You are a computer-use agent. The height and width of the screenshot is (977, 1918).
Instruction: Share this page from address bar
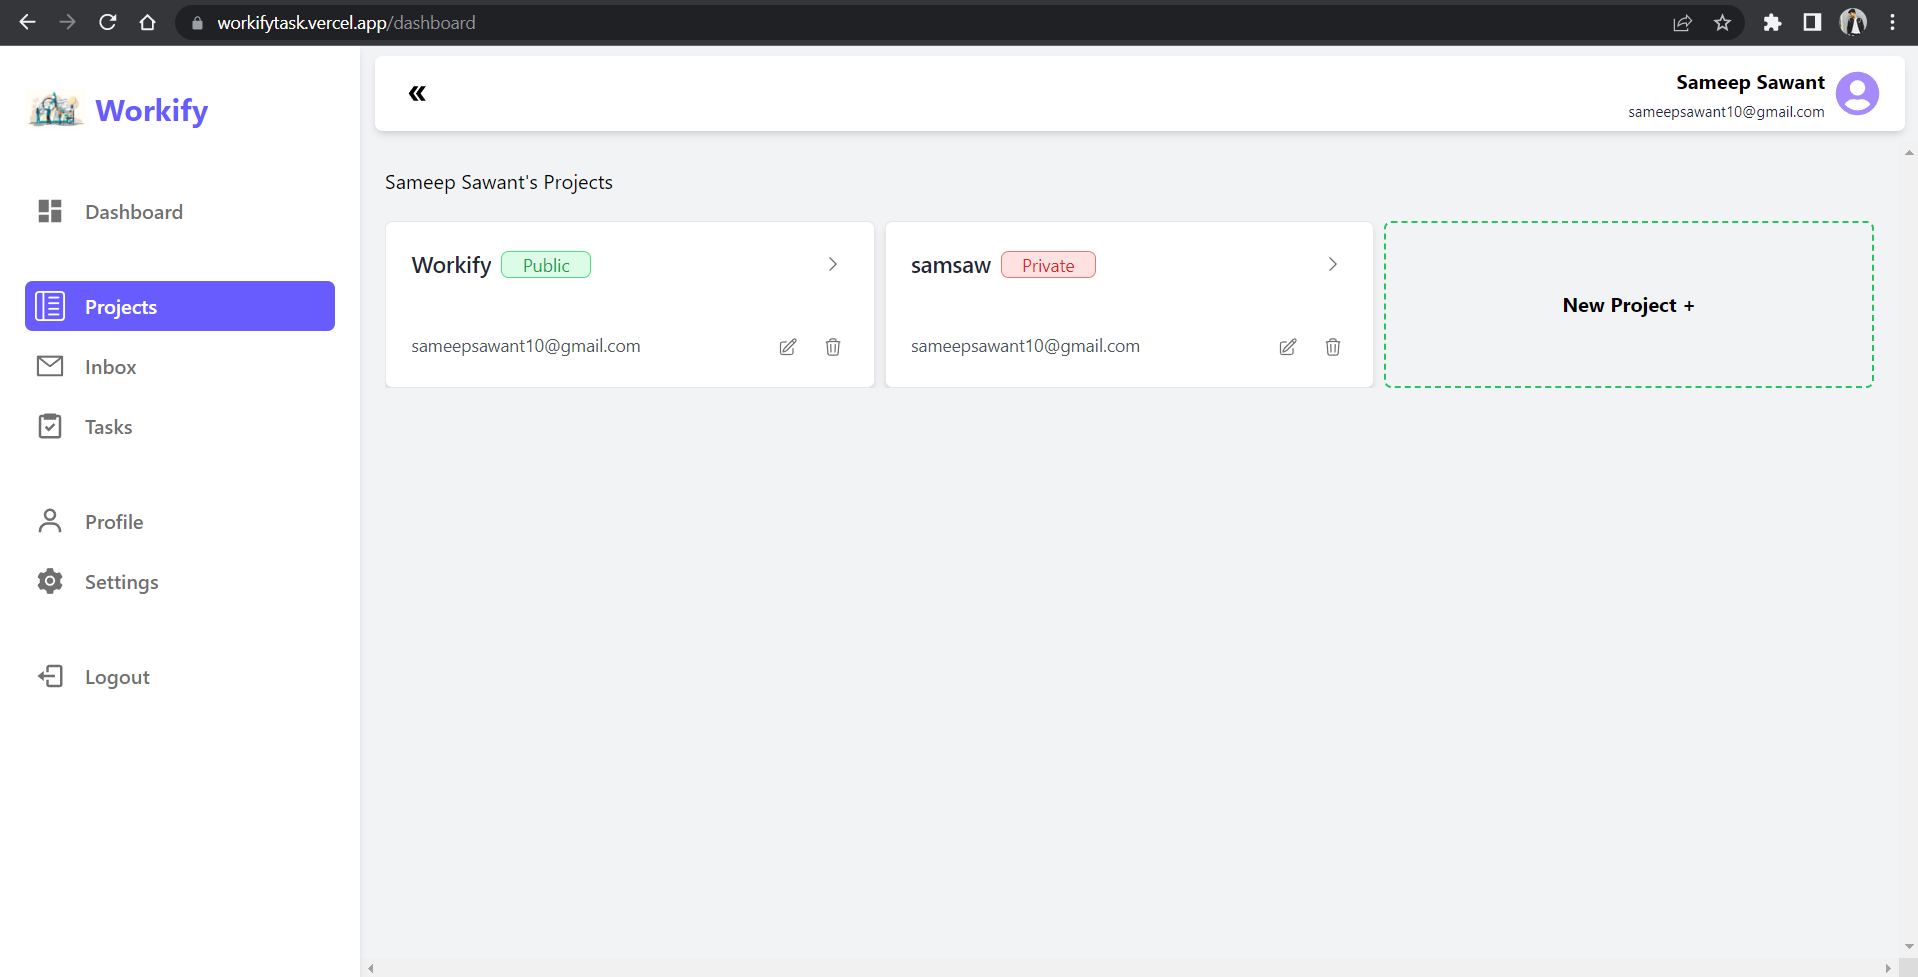coord(1682,22)
